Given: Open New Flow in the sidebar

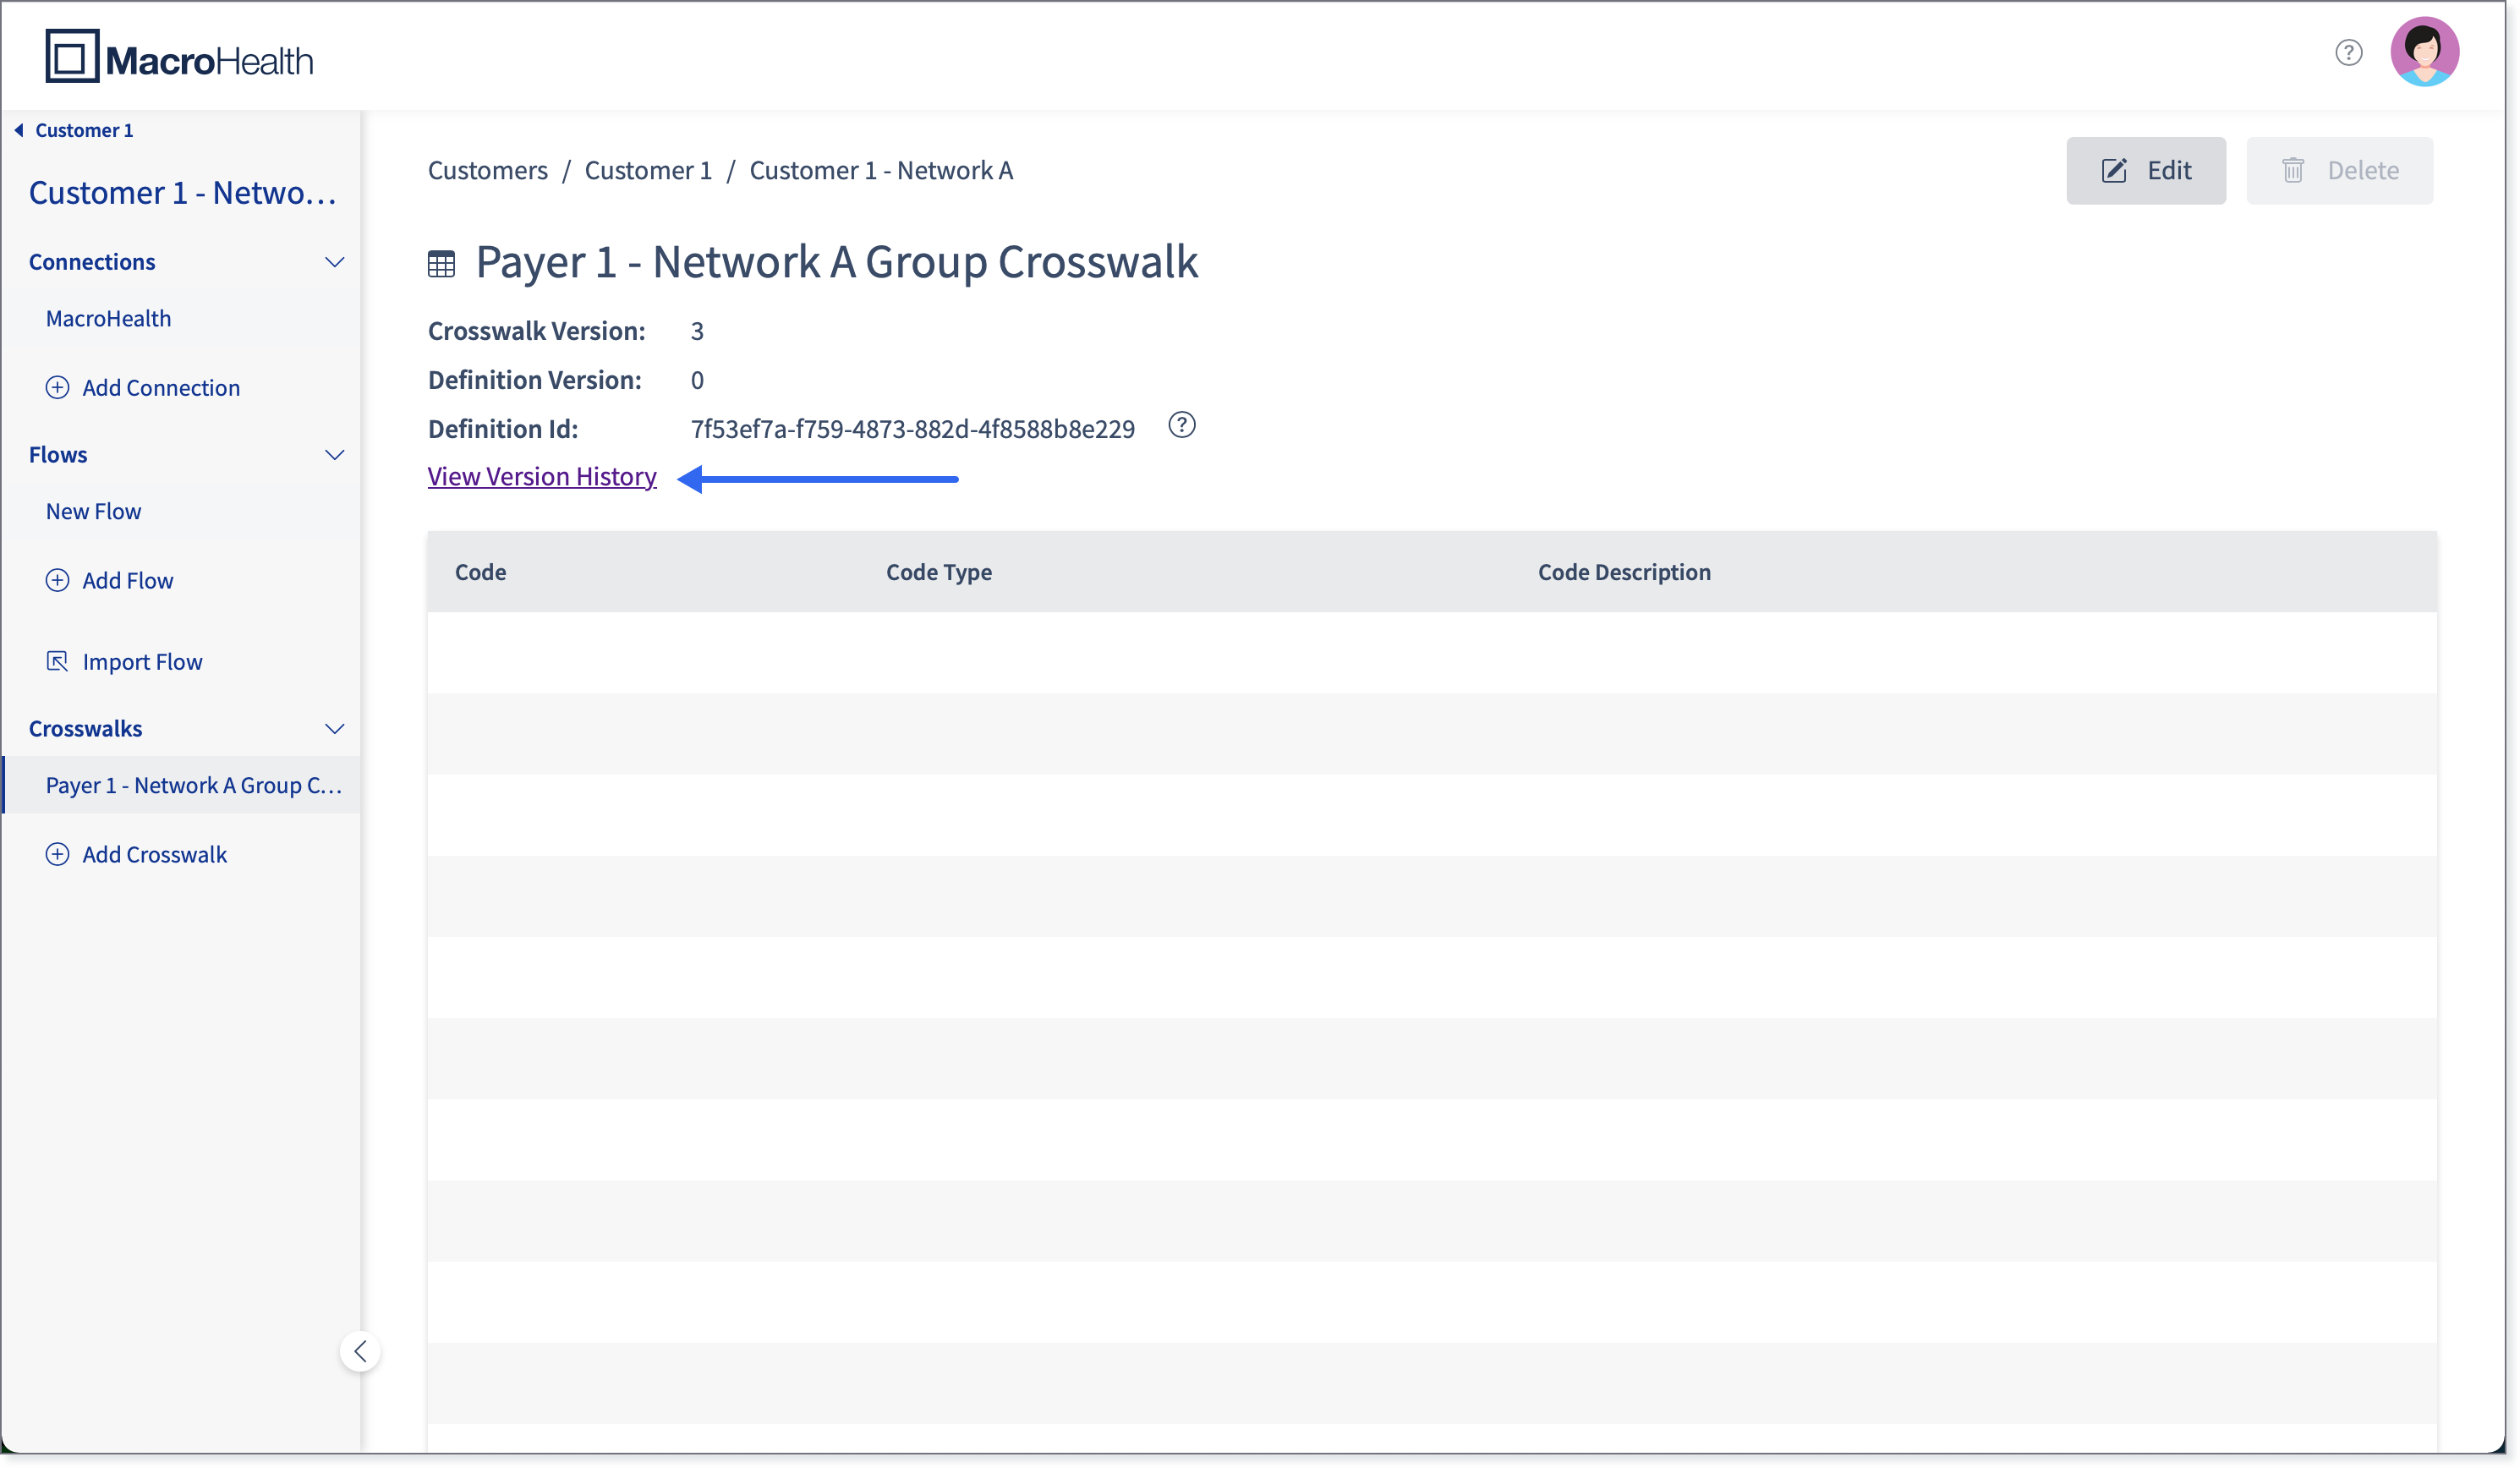Looking at the screenshot, I should tap(93, 511).
